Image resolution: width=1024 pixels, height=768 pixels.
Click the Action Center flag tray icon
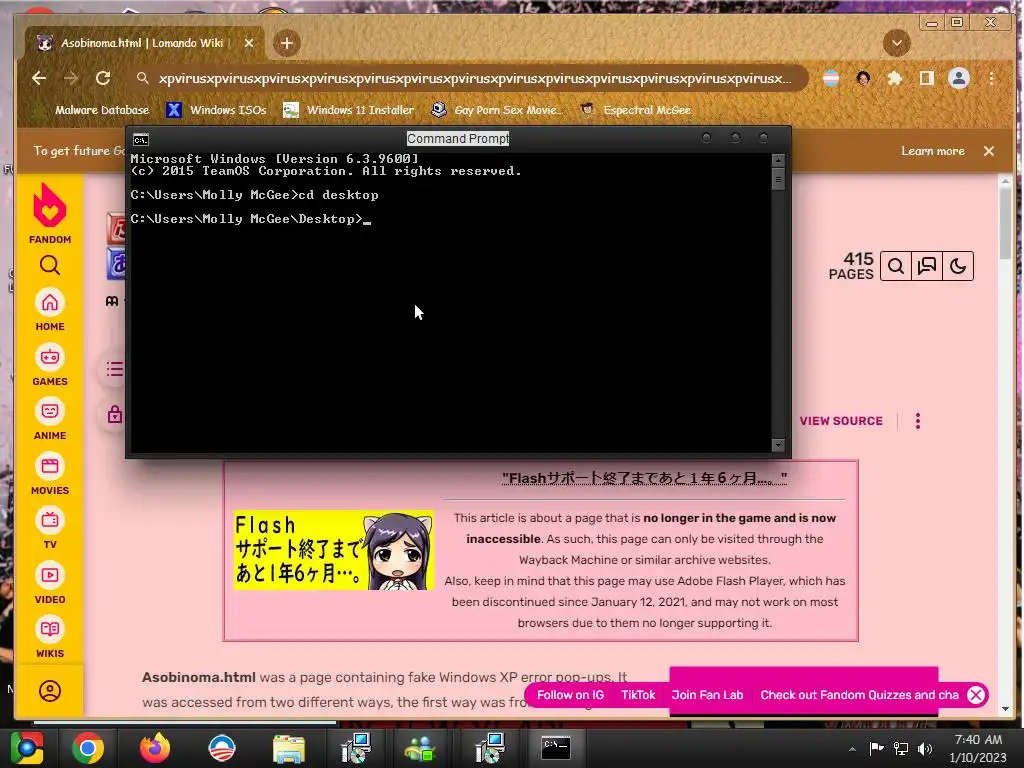pos(876,748)
